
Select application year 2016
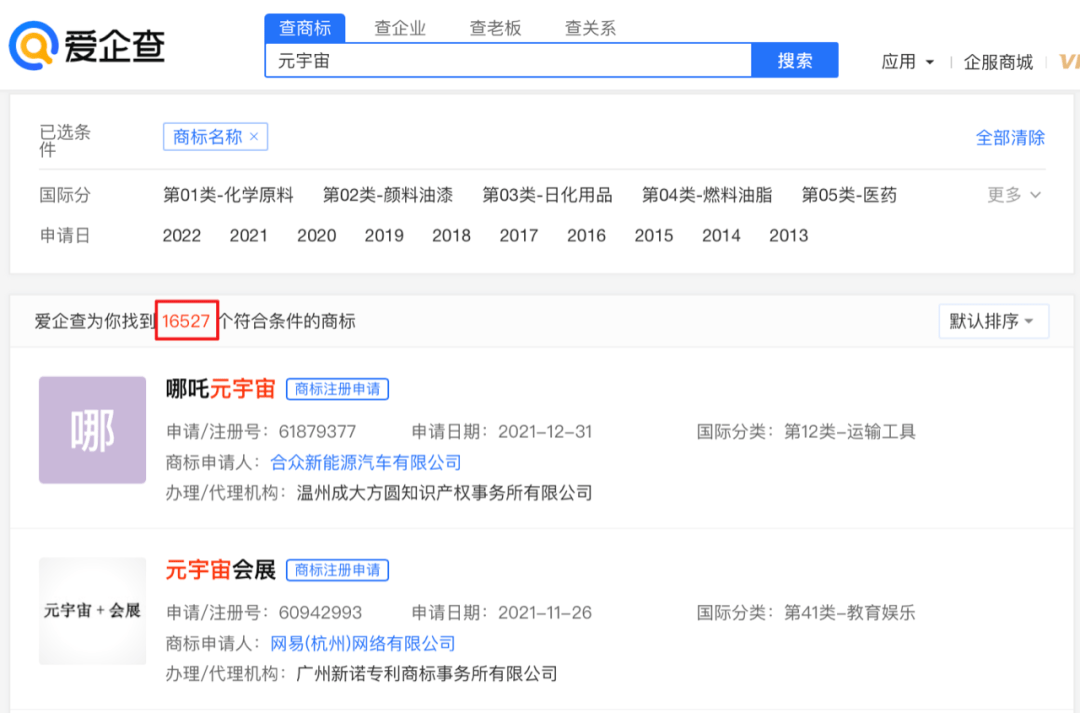(x=587, y=236)
